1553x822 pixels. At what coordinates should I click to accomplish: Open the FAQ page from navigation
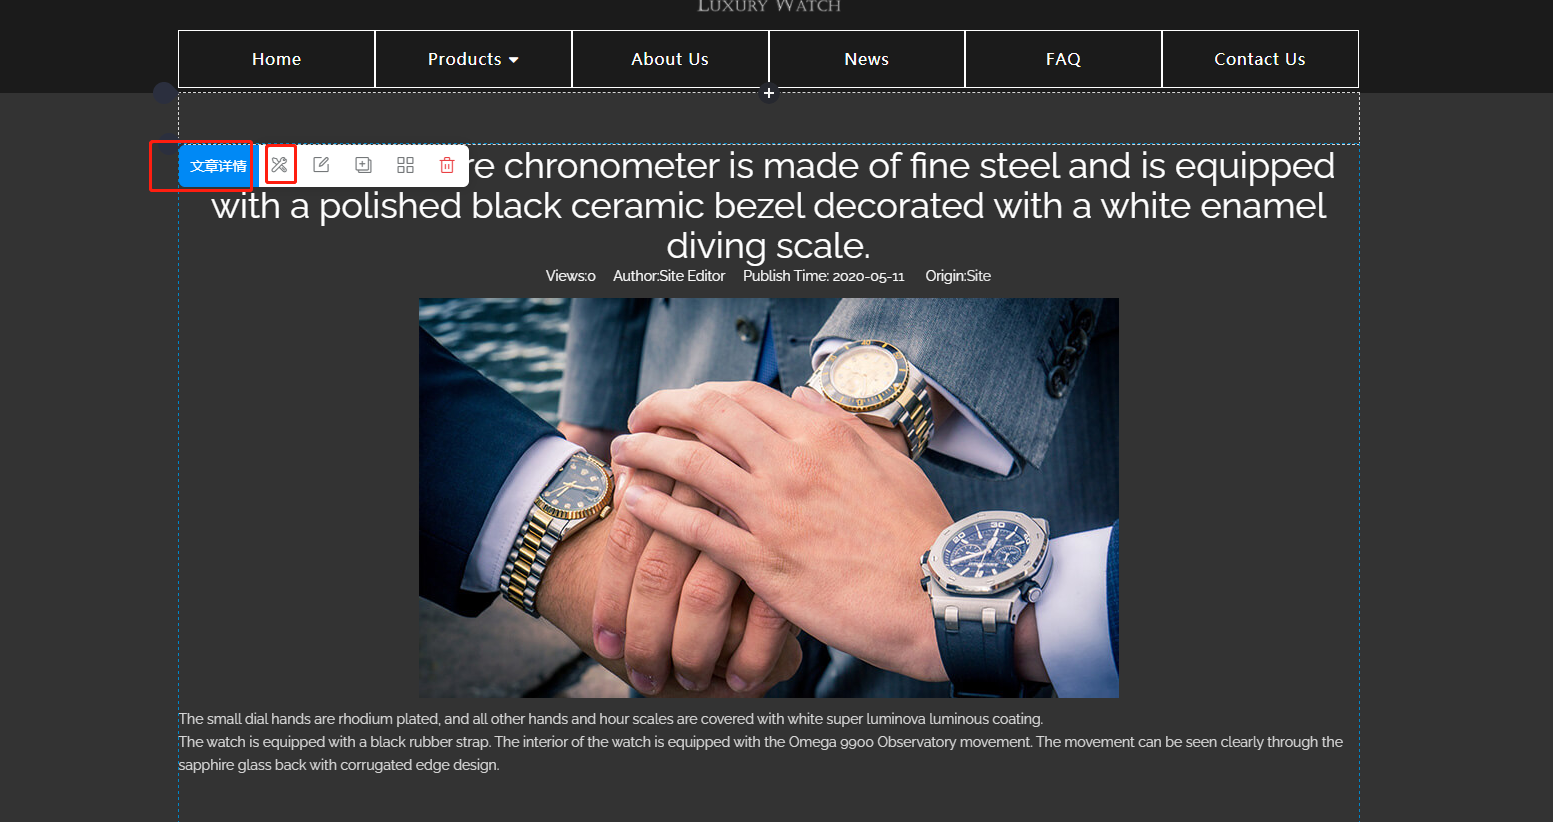point(1063,59)
